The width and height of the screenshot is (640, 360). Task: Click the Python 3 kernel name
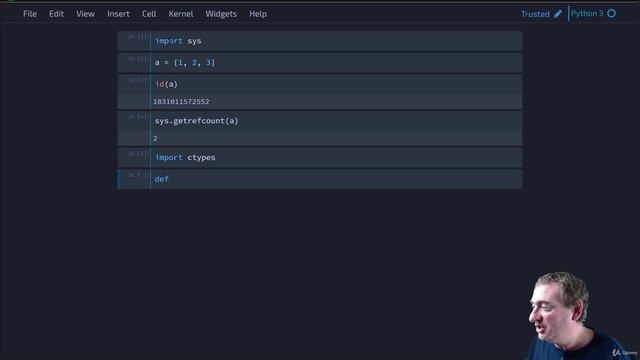(587, 13)
